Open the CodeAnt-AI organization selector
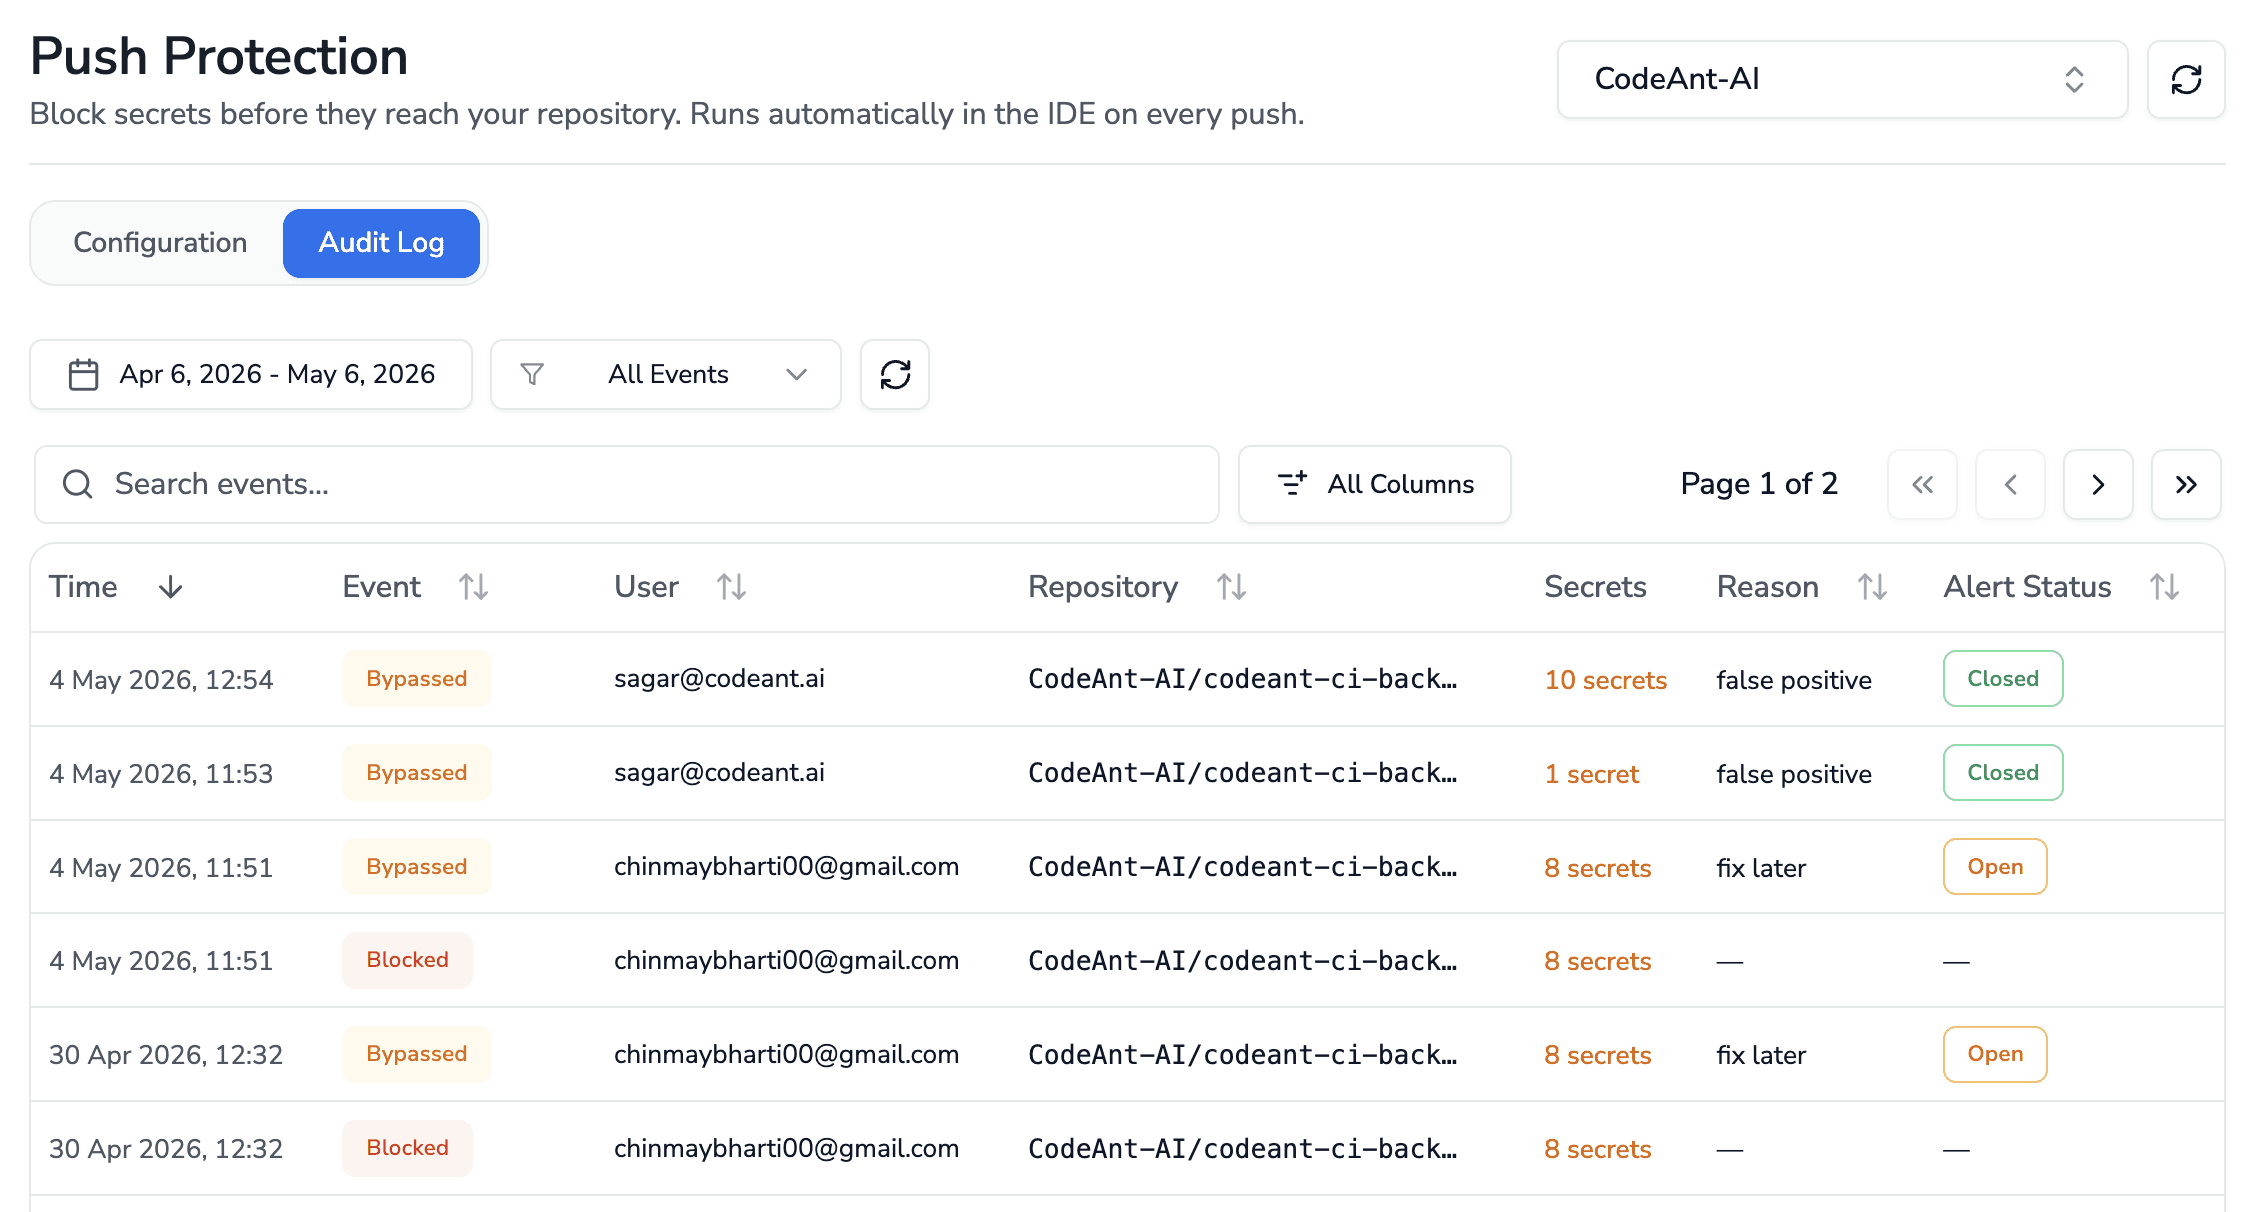 pyautogui.click(x=1842, y=79)
